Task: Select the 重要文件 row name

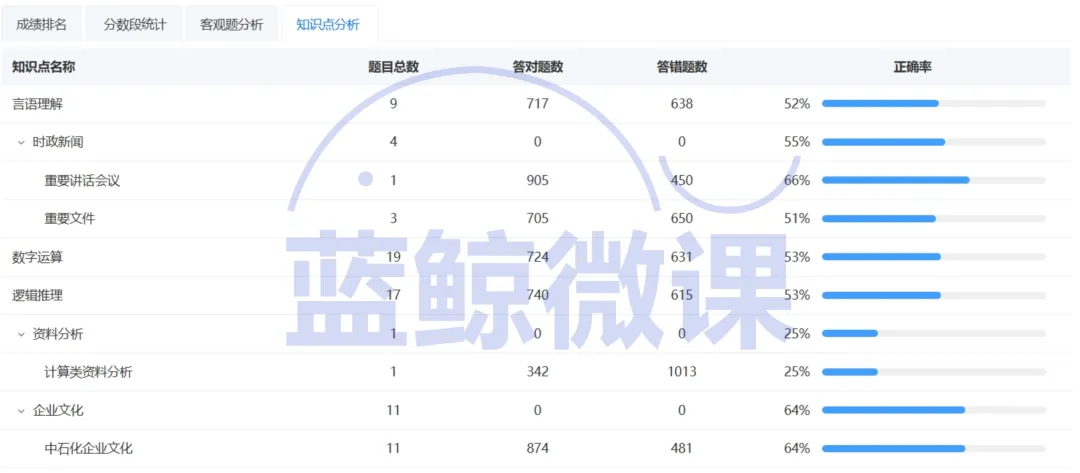Action: (x=70, y=219)
